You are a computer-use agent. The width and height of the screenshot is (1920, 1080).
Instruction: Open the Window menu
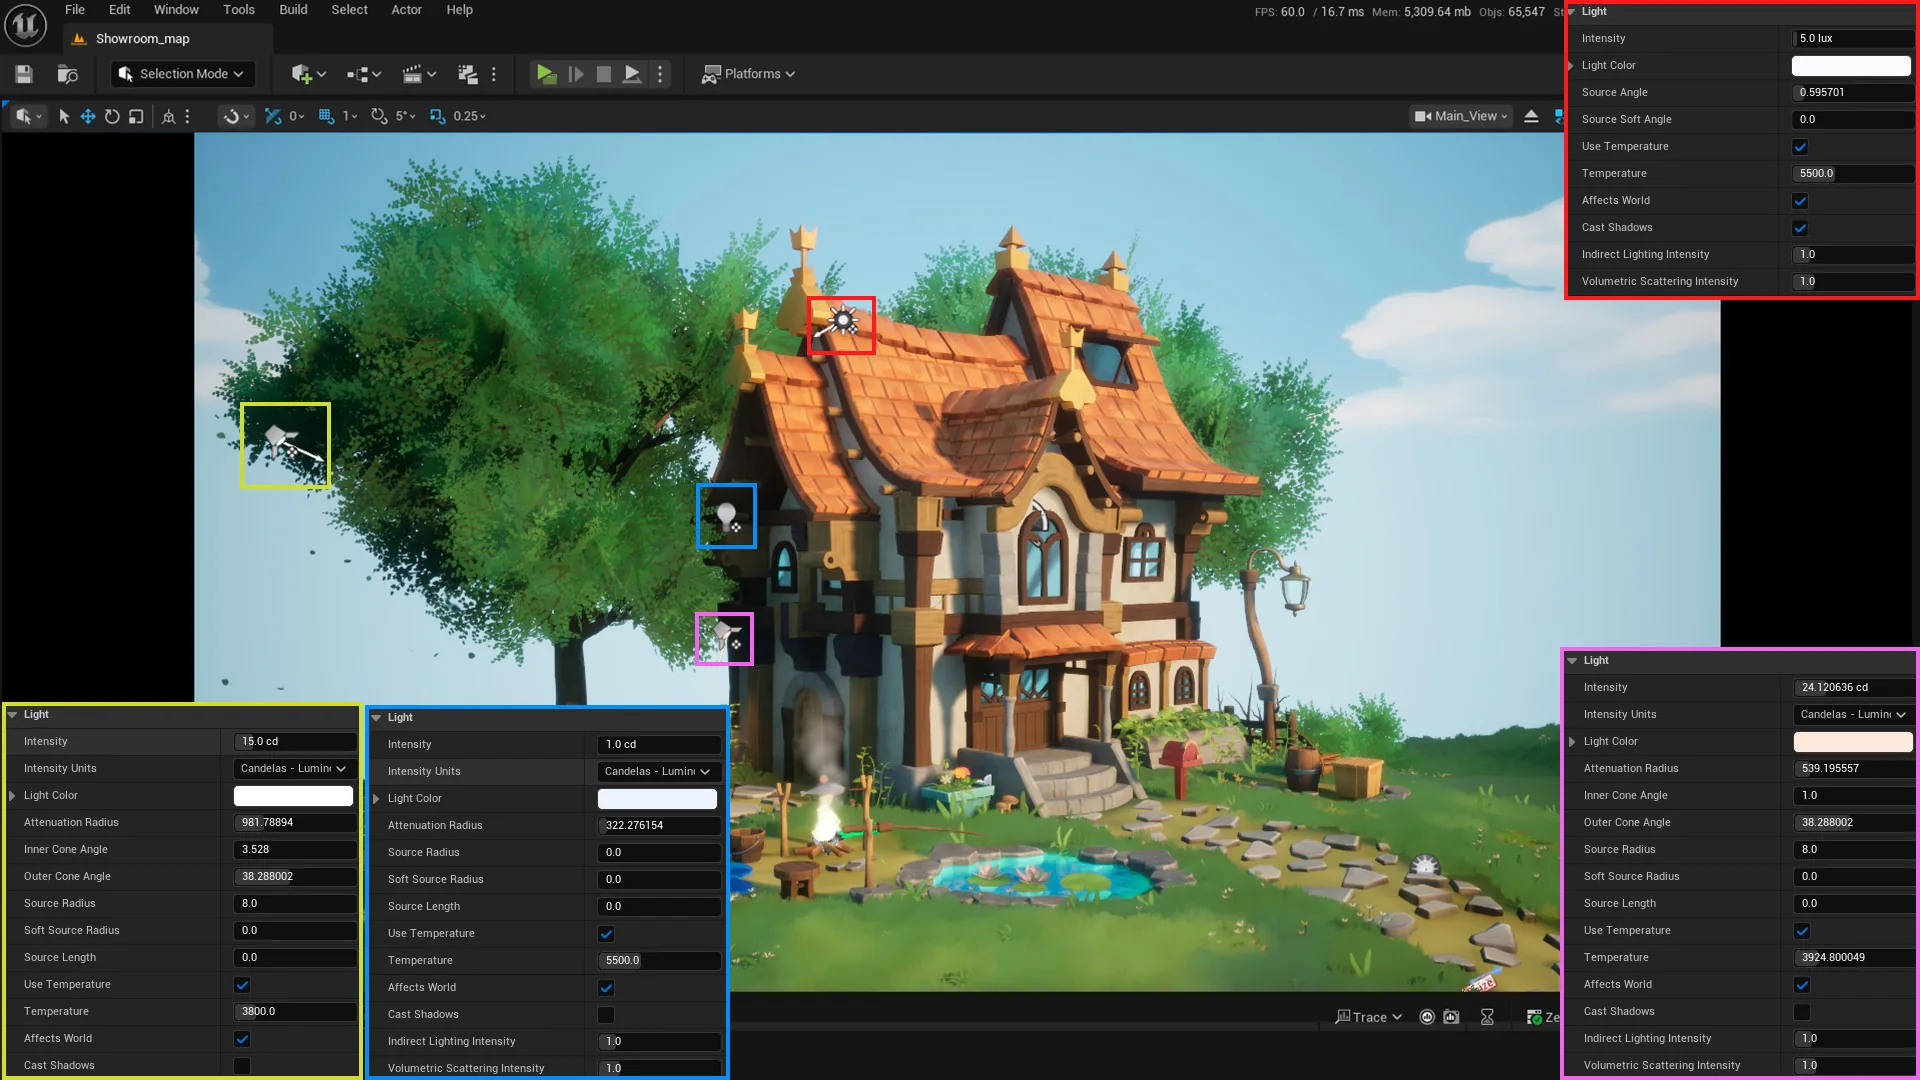176,10
